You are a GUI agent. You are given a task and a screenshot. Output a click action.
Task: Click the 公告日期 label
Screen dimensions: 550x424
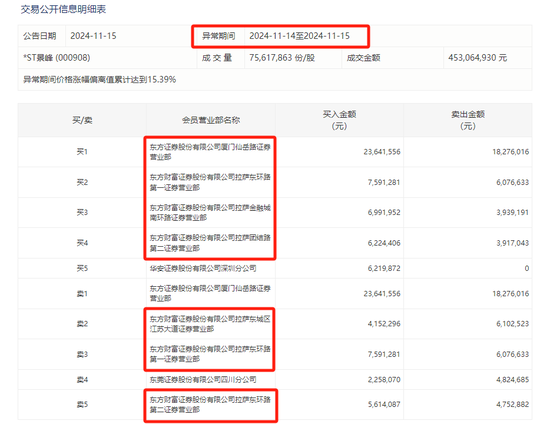tap(40, 36)
